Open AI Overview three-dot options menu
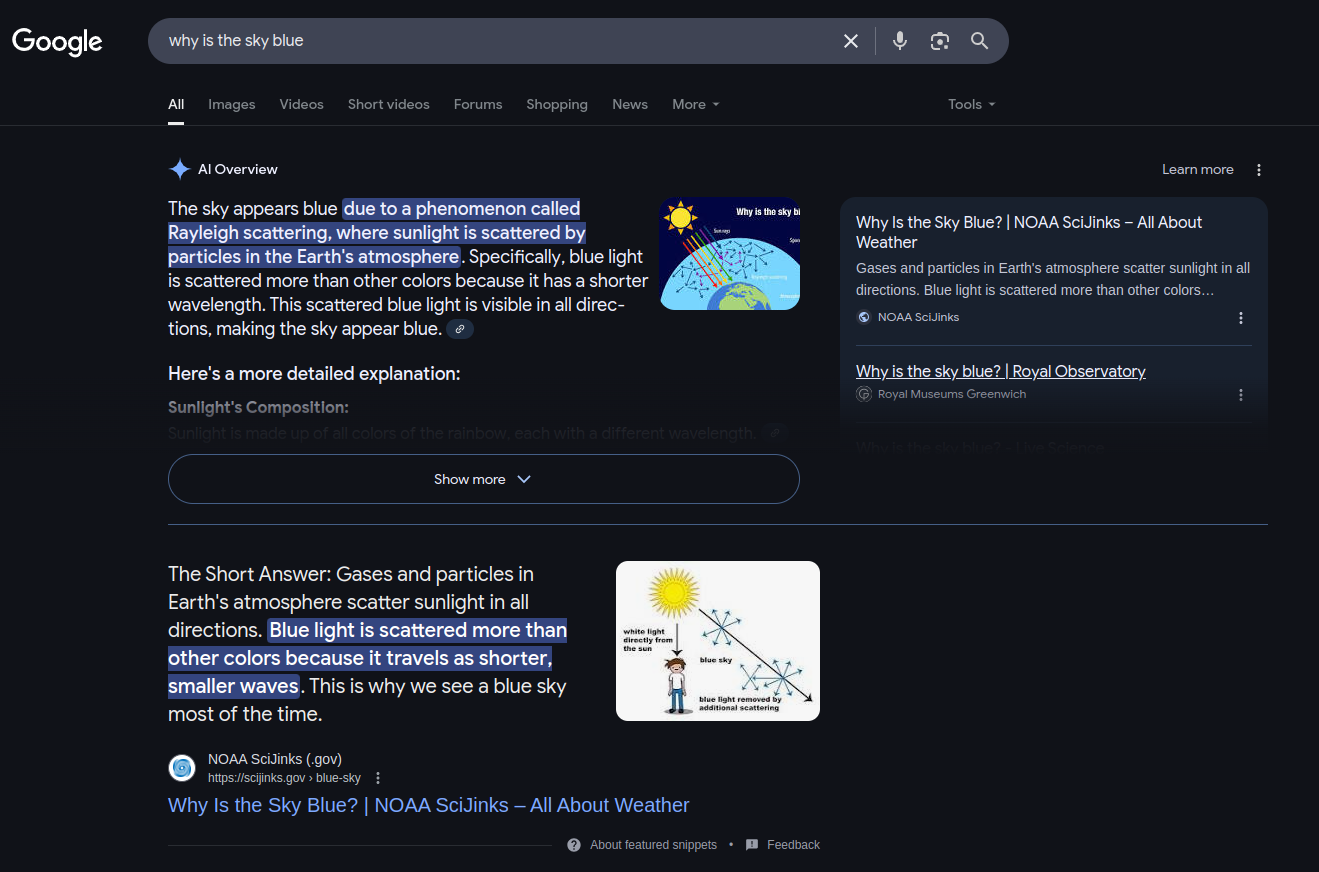This screenshot has width=1319, height=872. point(1259,170)
